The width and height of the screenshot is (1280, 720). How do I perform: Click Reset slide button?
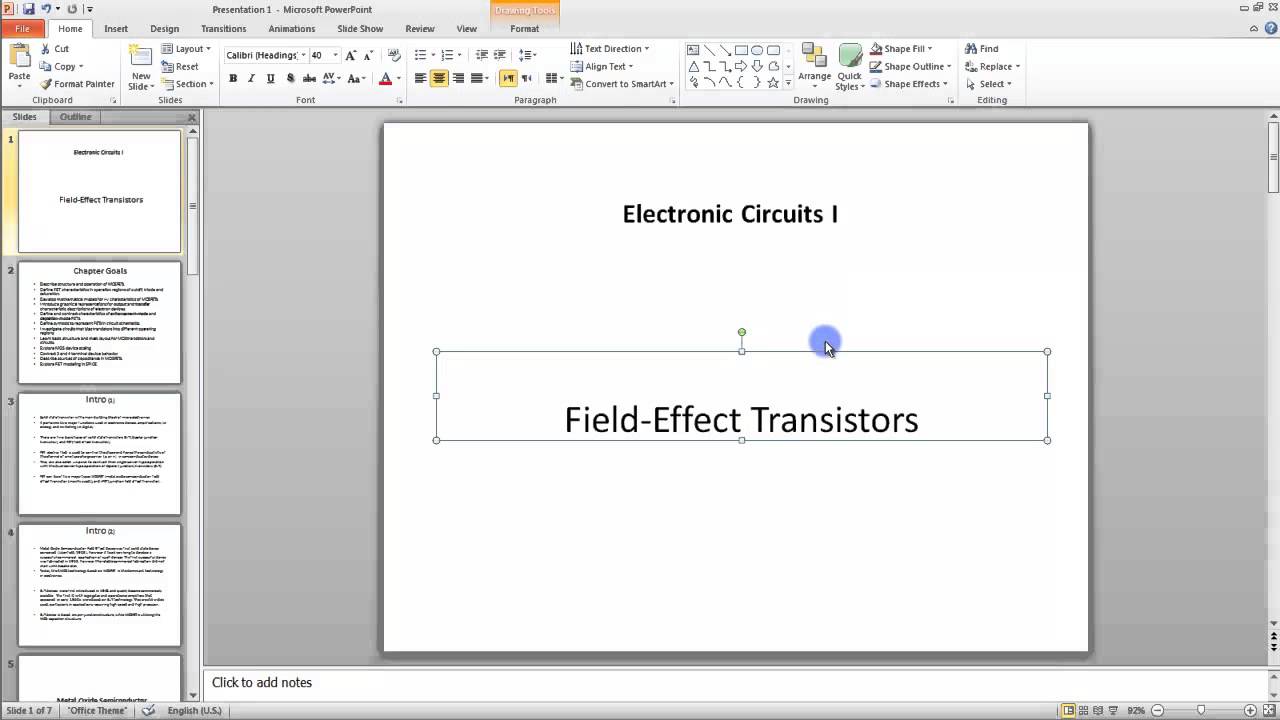[181, 66]
